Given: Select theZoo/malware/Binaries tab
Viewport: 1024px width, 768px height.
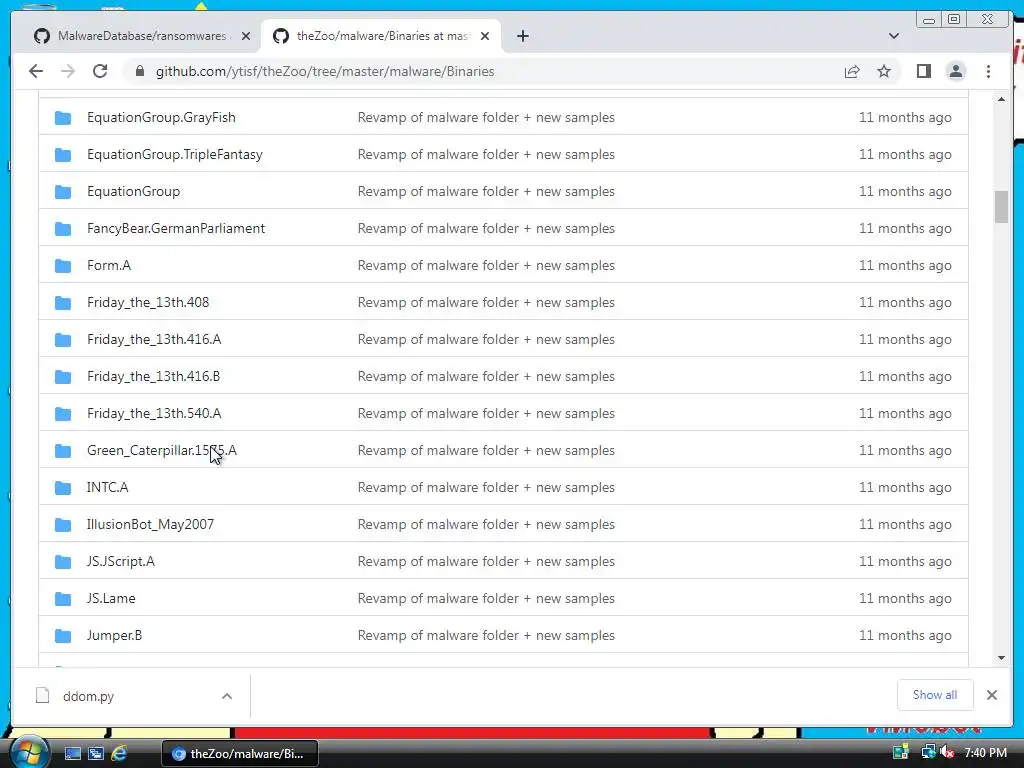Looking at the screenshot, I should [x=381, y=36].
